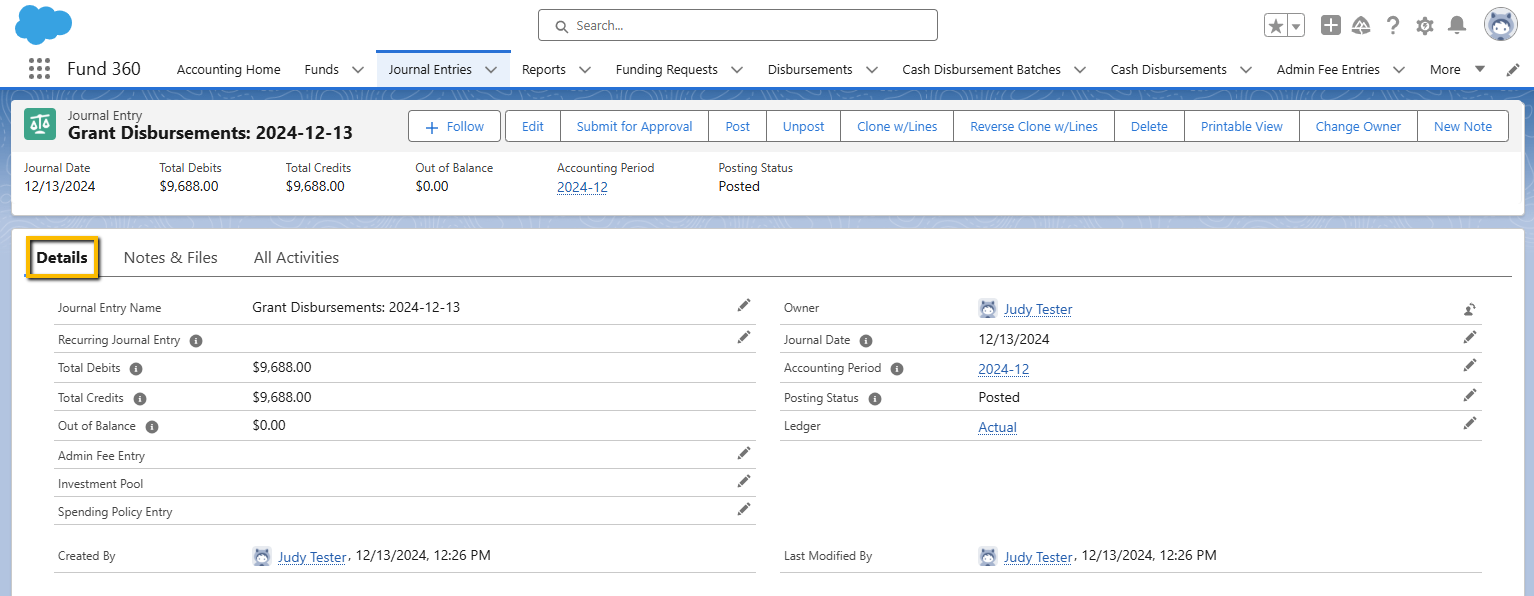Switch to All Activities tab
Viewport: 1534px width, 596px height.
click(x=296, y=257)
